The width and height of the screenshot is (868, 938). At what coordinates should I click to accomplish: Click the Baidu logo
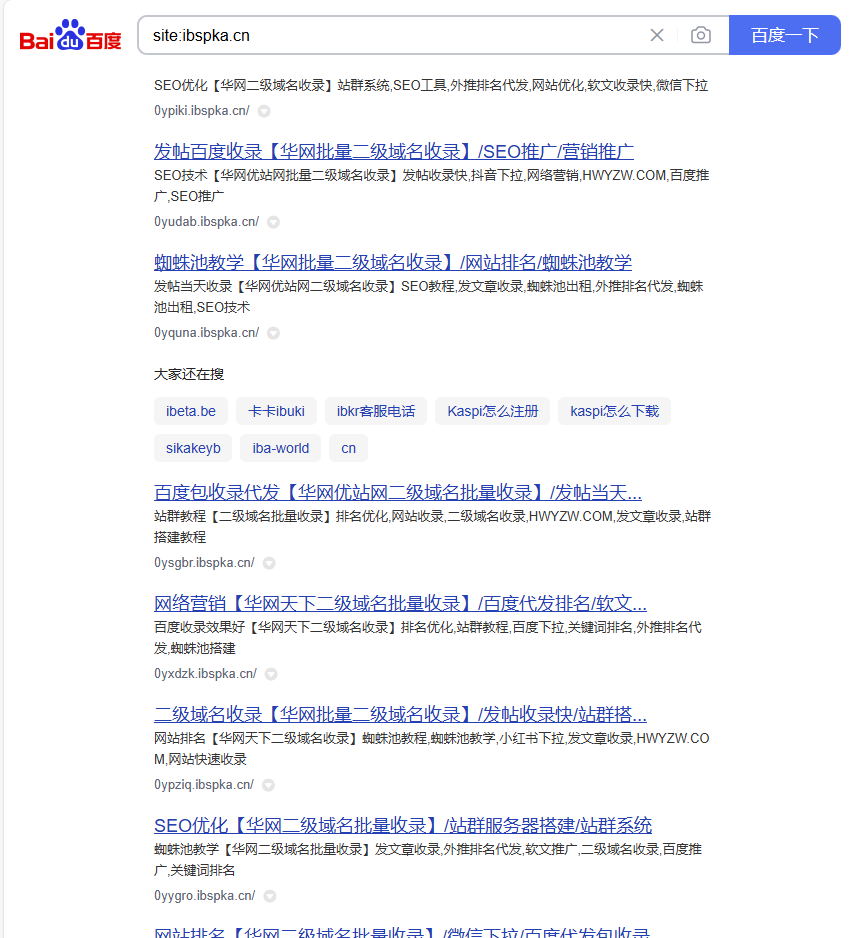click(70, 37)
